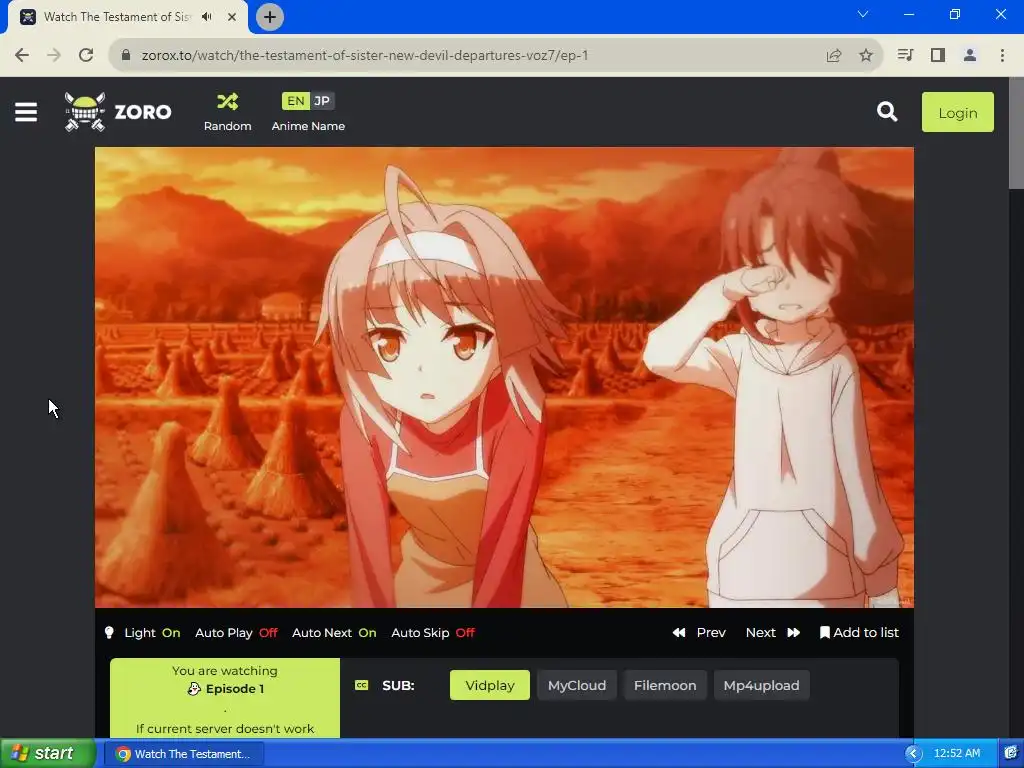Switch anime name language to EN

[x=295, y=101]
